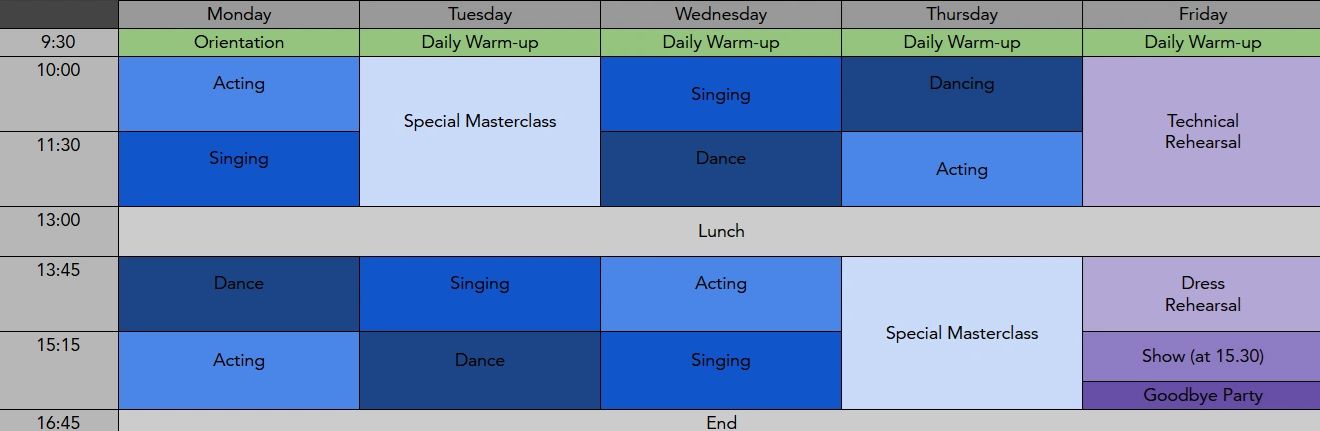Click Tuesday's 15:15 Dance session
1320x431 pixels.
coord(480,370)
